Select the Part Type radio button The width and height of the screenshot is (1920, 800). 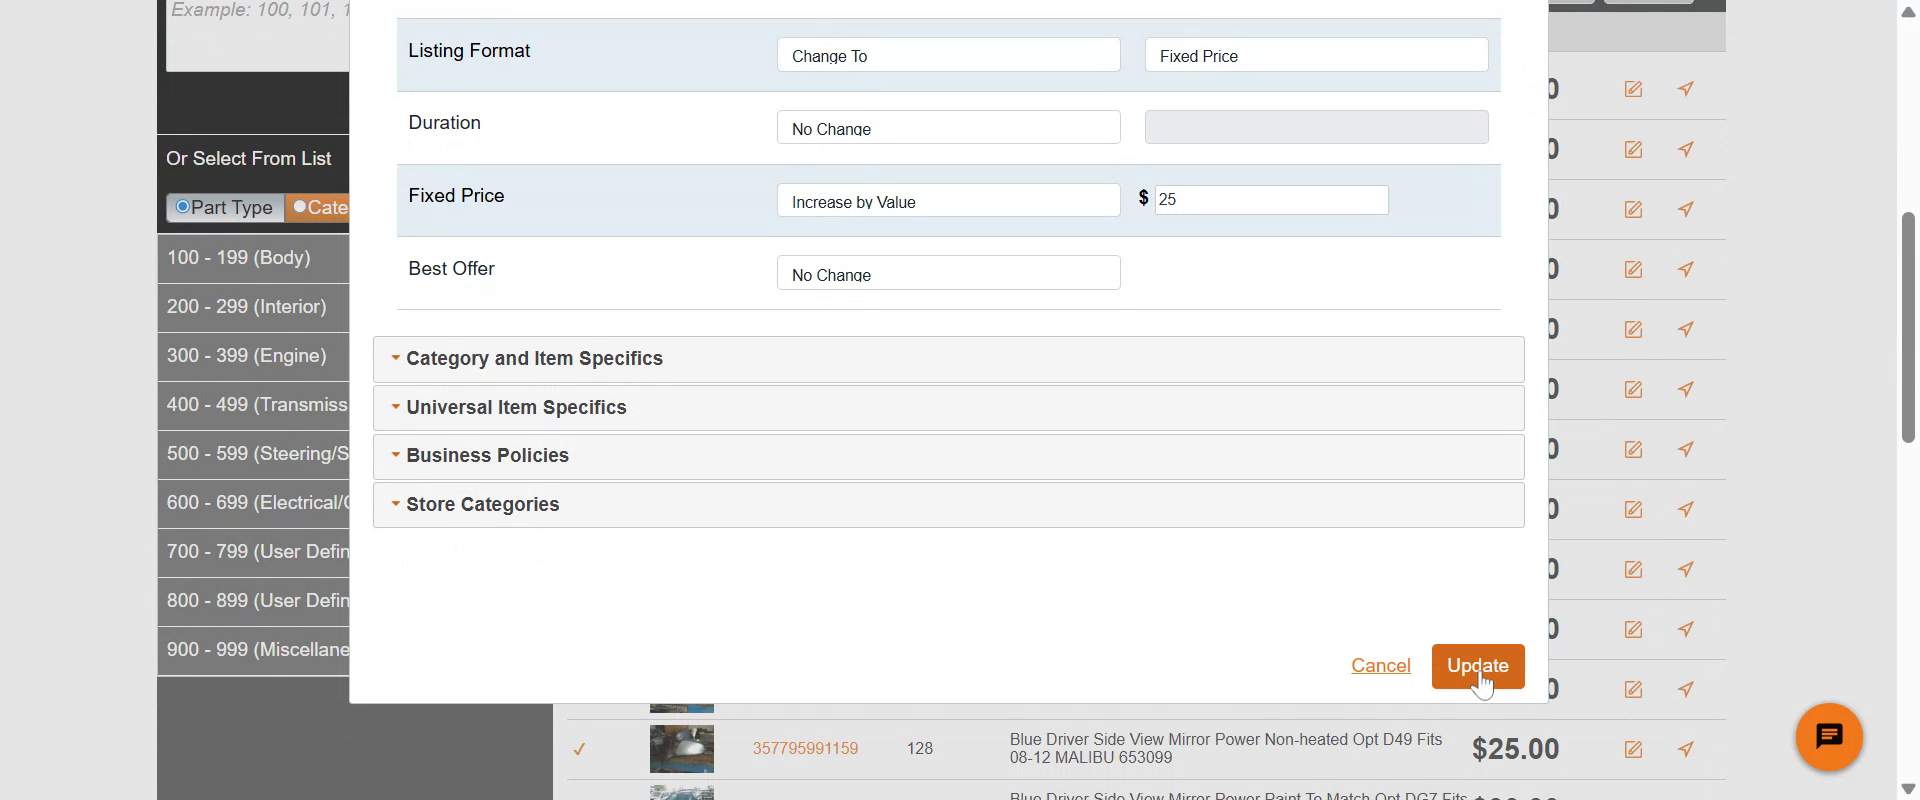click(x=183, y=207)
